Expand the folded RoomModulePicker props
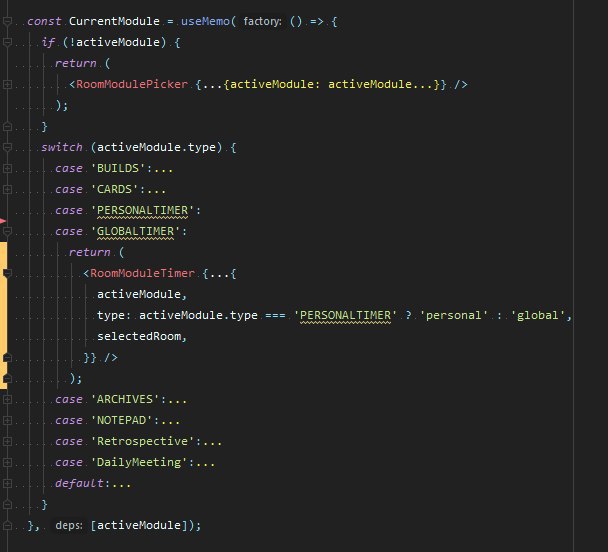608x552 pixels. tap(7, 84)
